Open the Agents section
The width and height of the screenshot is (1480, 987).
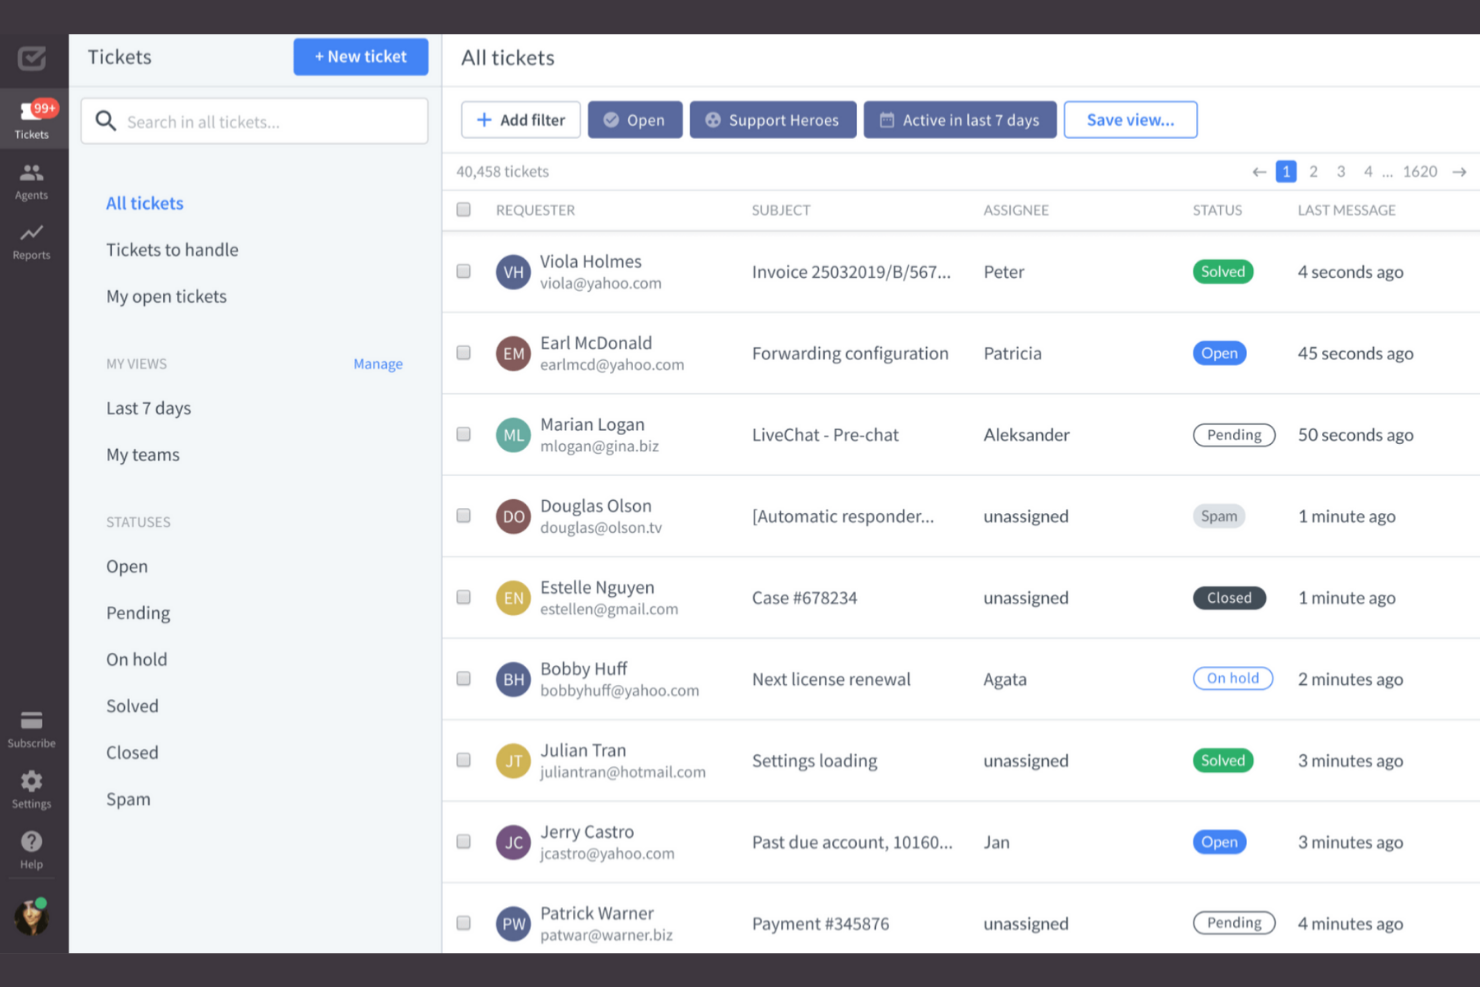pyautogui.click(x=33, y=181)
